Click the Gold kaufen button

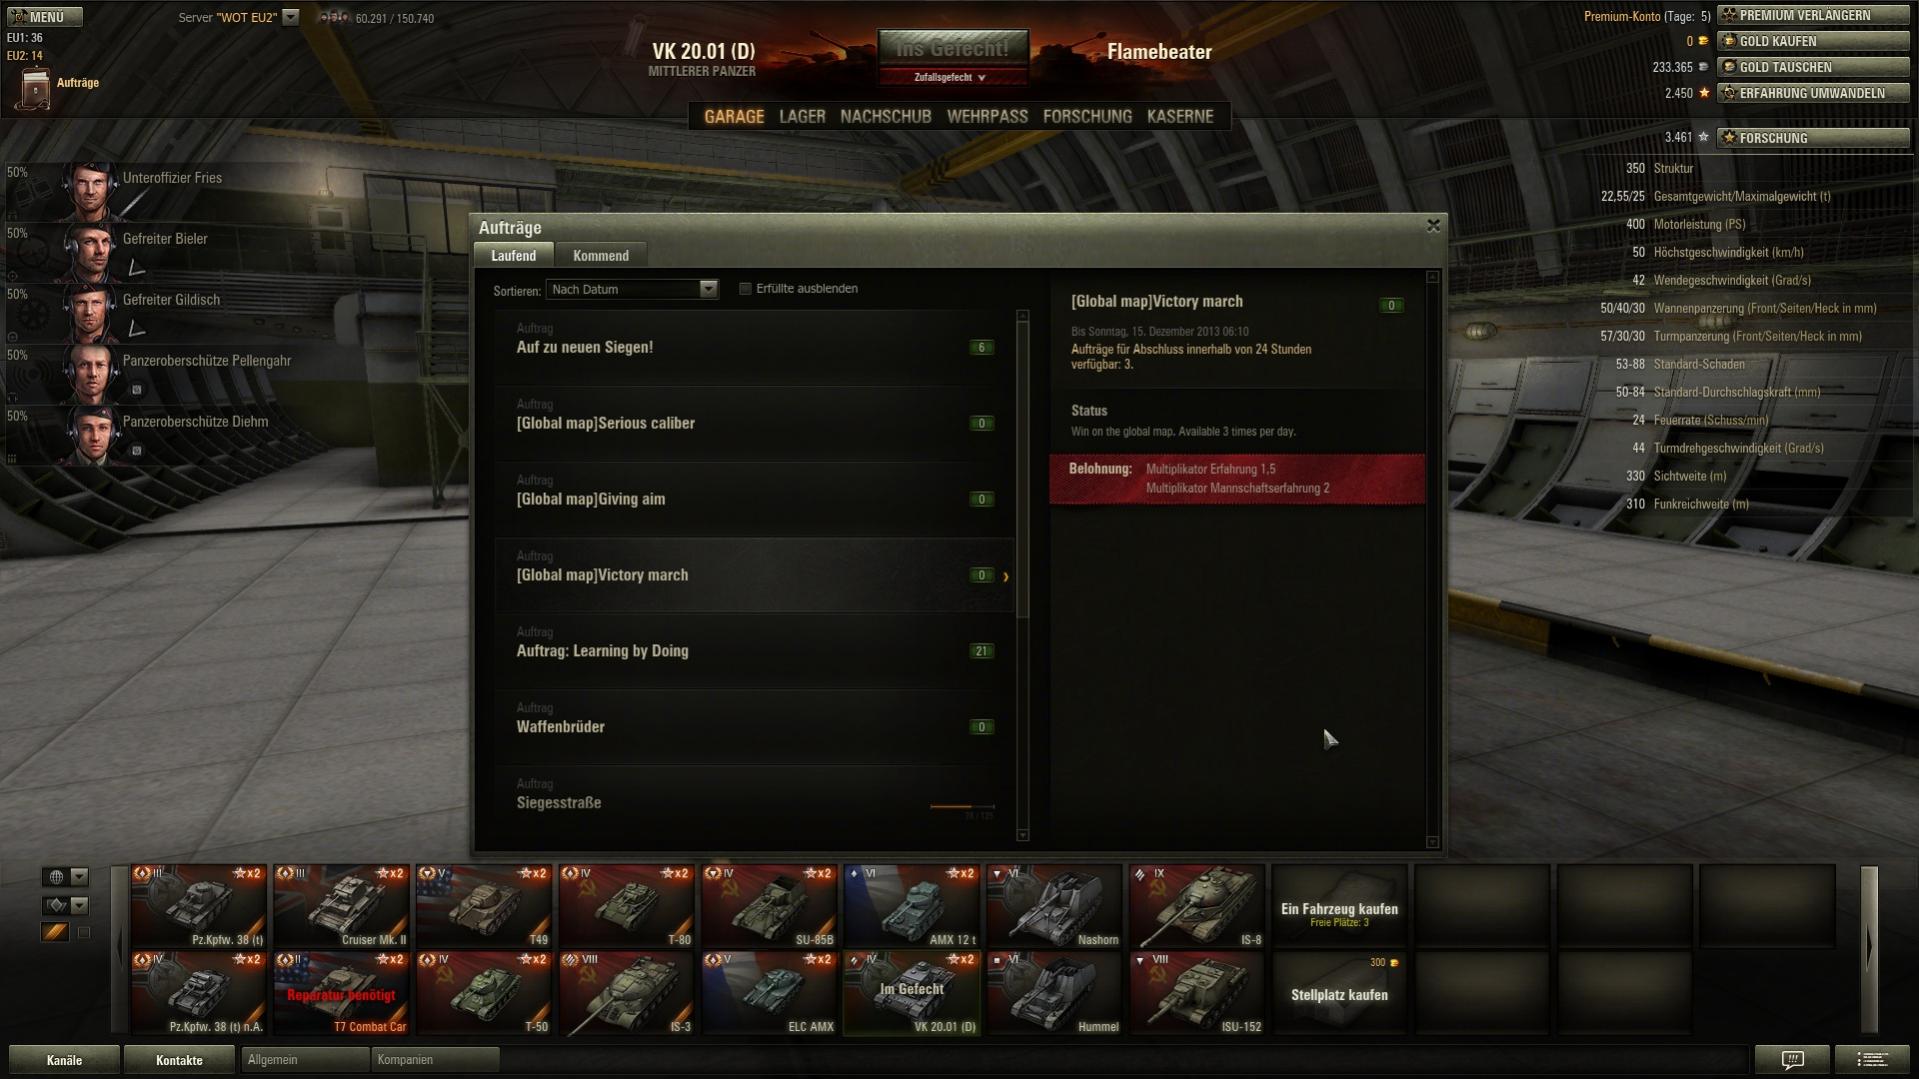(1813, 41)
